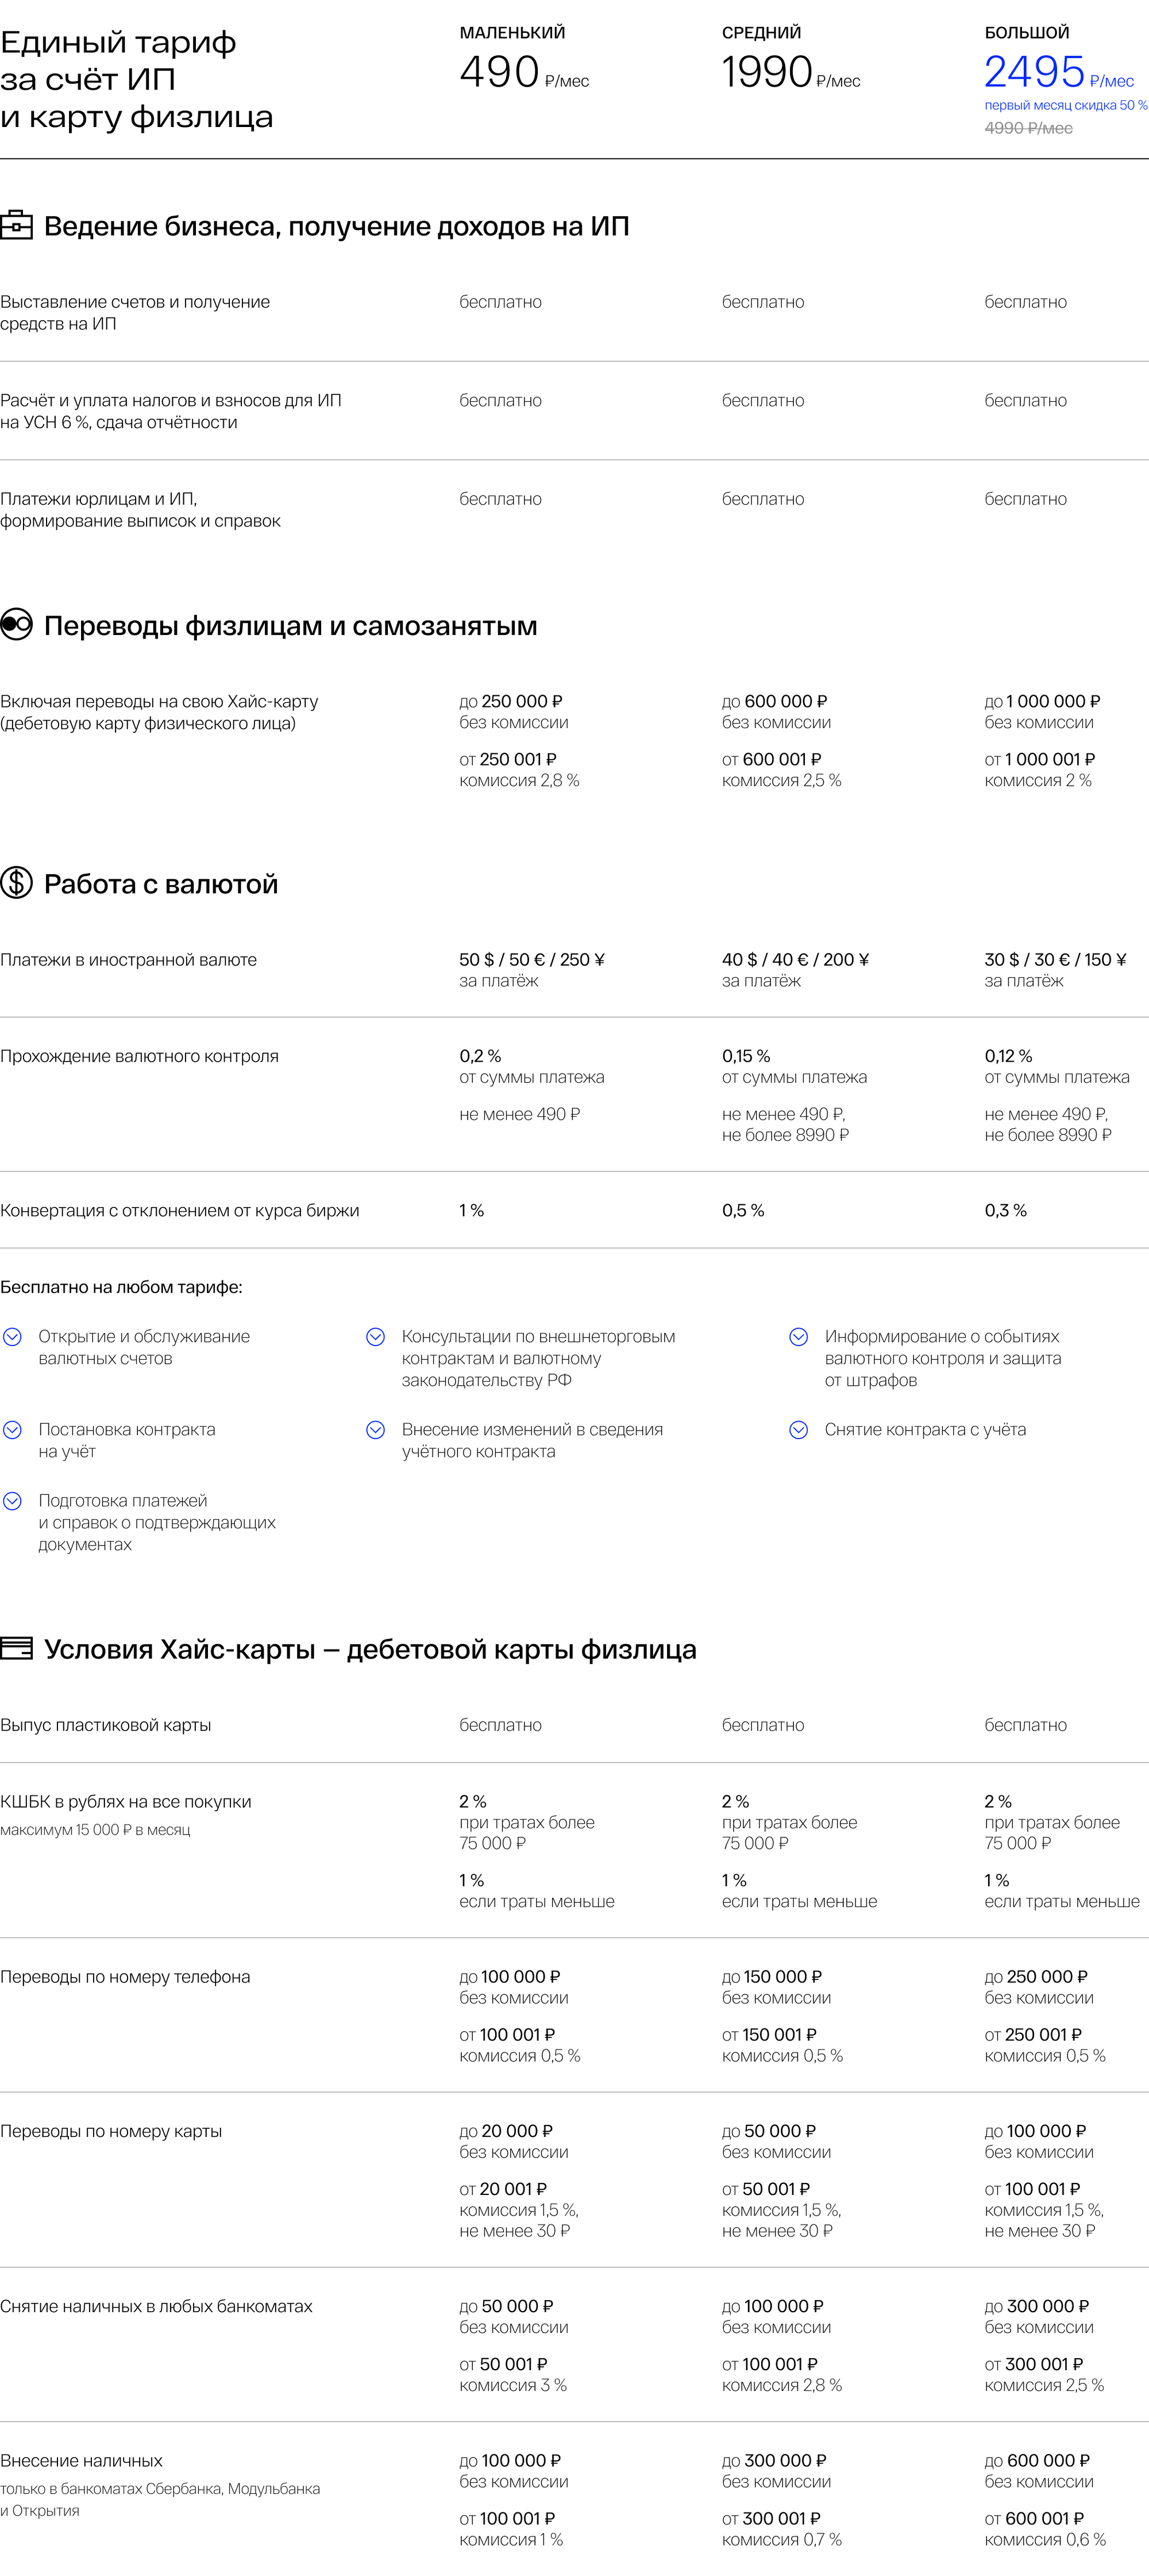This screenshot has width=1149, height=2576.
Task: Click the Бесплатно на любом тарифе label
Action: click(x=121, y=1287)
